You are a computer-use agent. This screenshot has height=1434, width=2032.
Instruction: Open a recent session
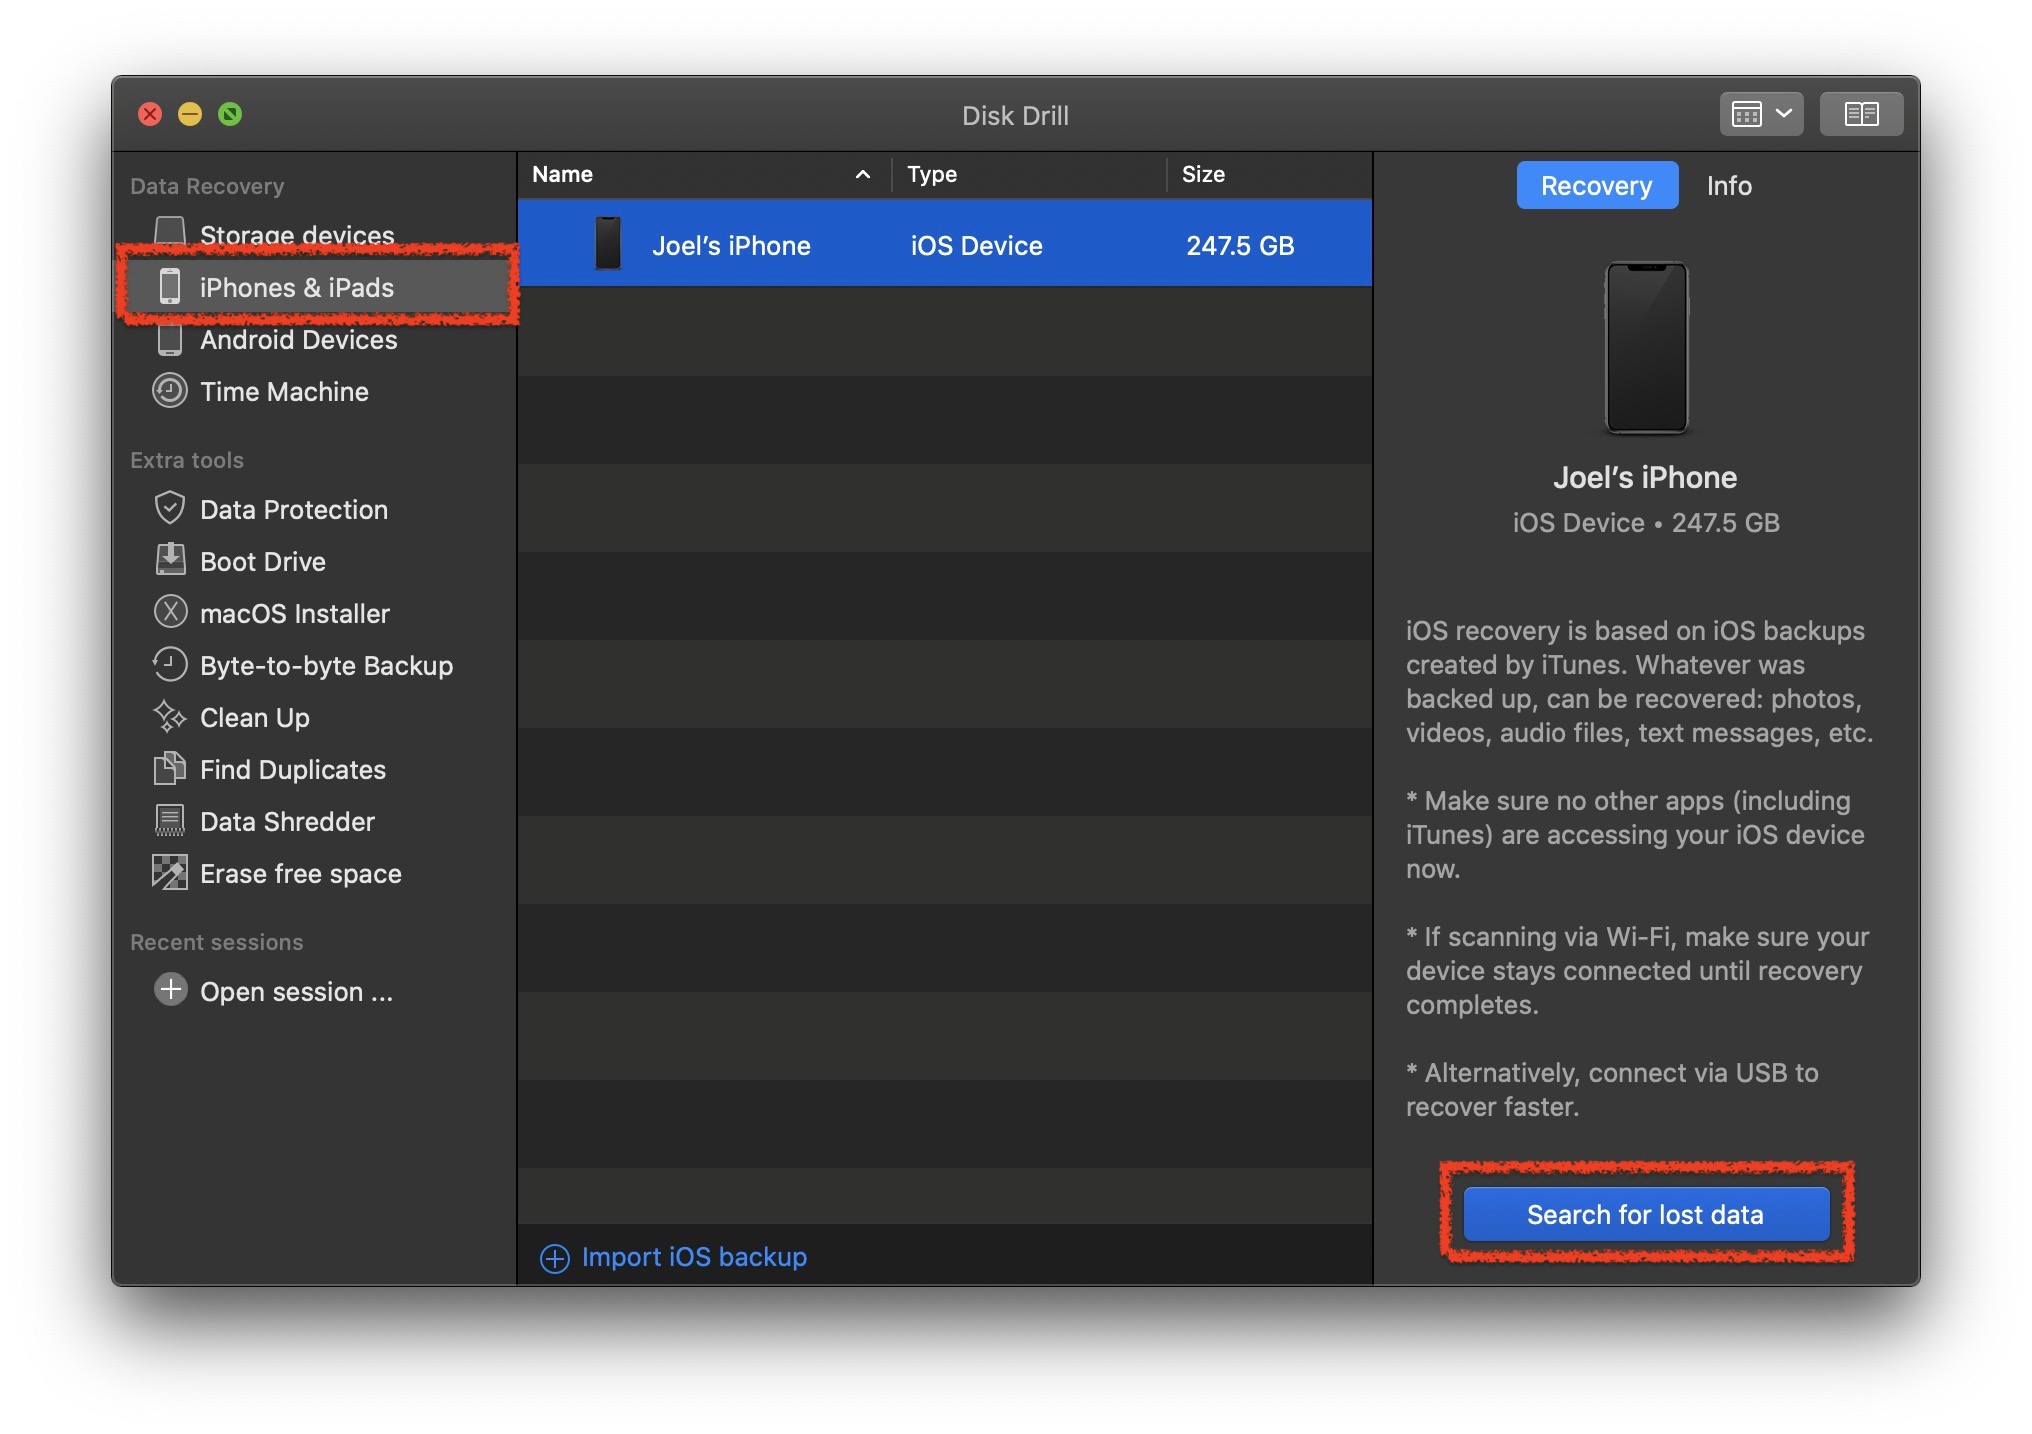pyautogui.click(x=296, y=990)
